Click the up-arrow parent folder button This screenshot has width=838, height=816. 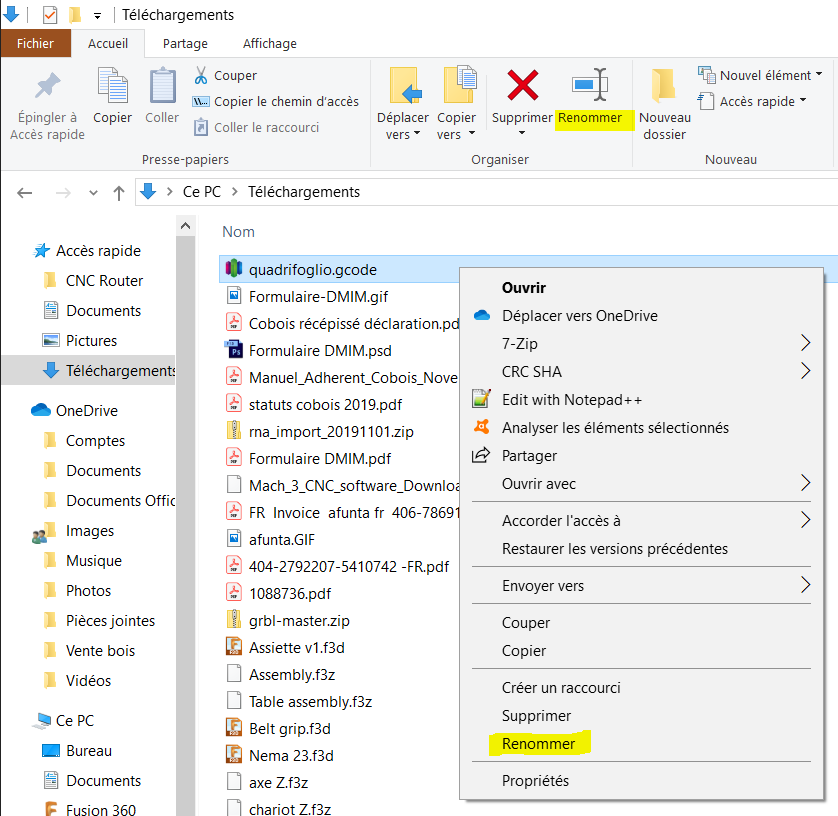(x=119, y=193)
